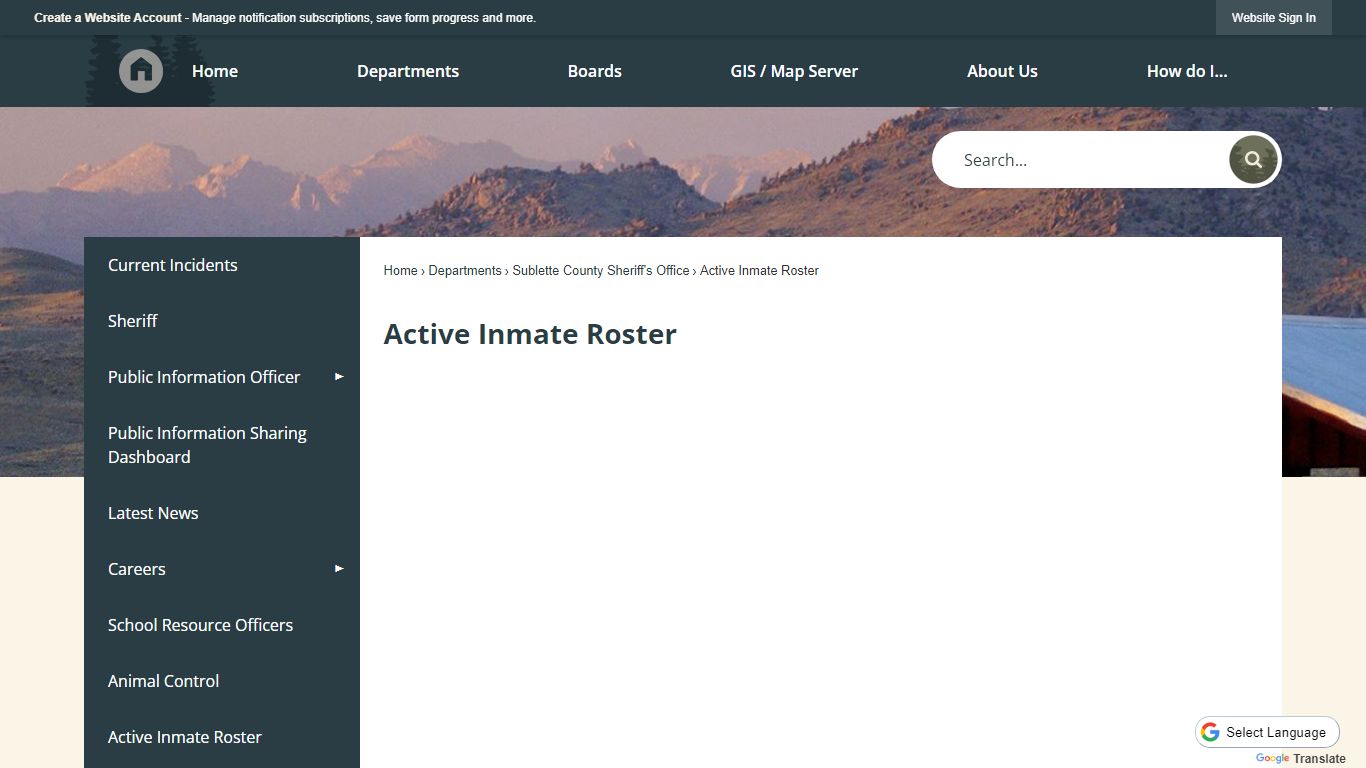Open Active Inmate Roster sidebar link
1366x768 pixels.
click(x=222, y=737)
